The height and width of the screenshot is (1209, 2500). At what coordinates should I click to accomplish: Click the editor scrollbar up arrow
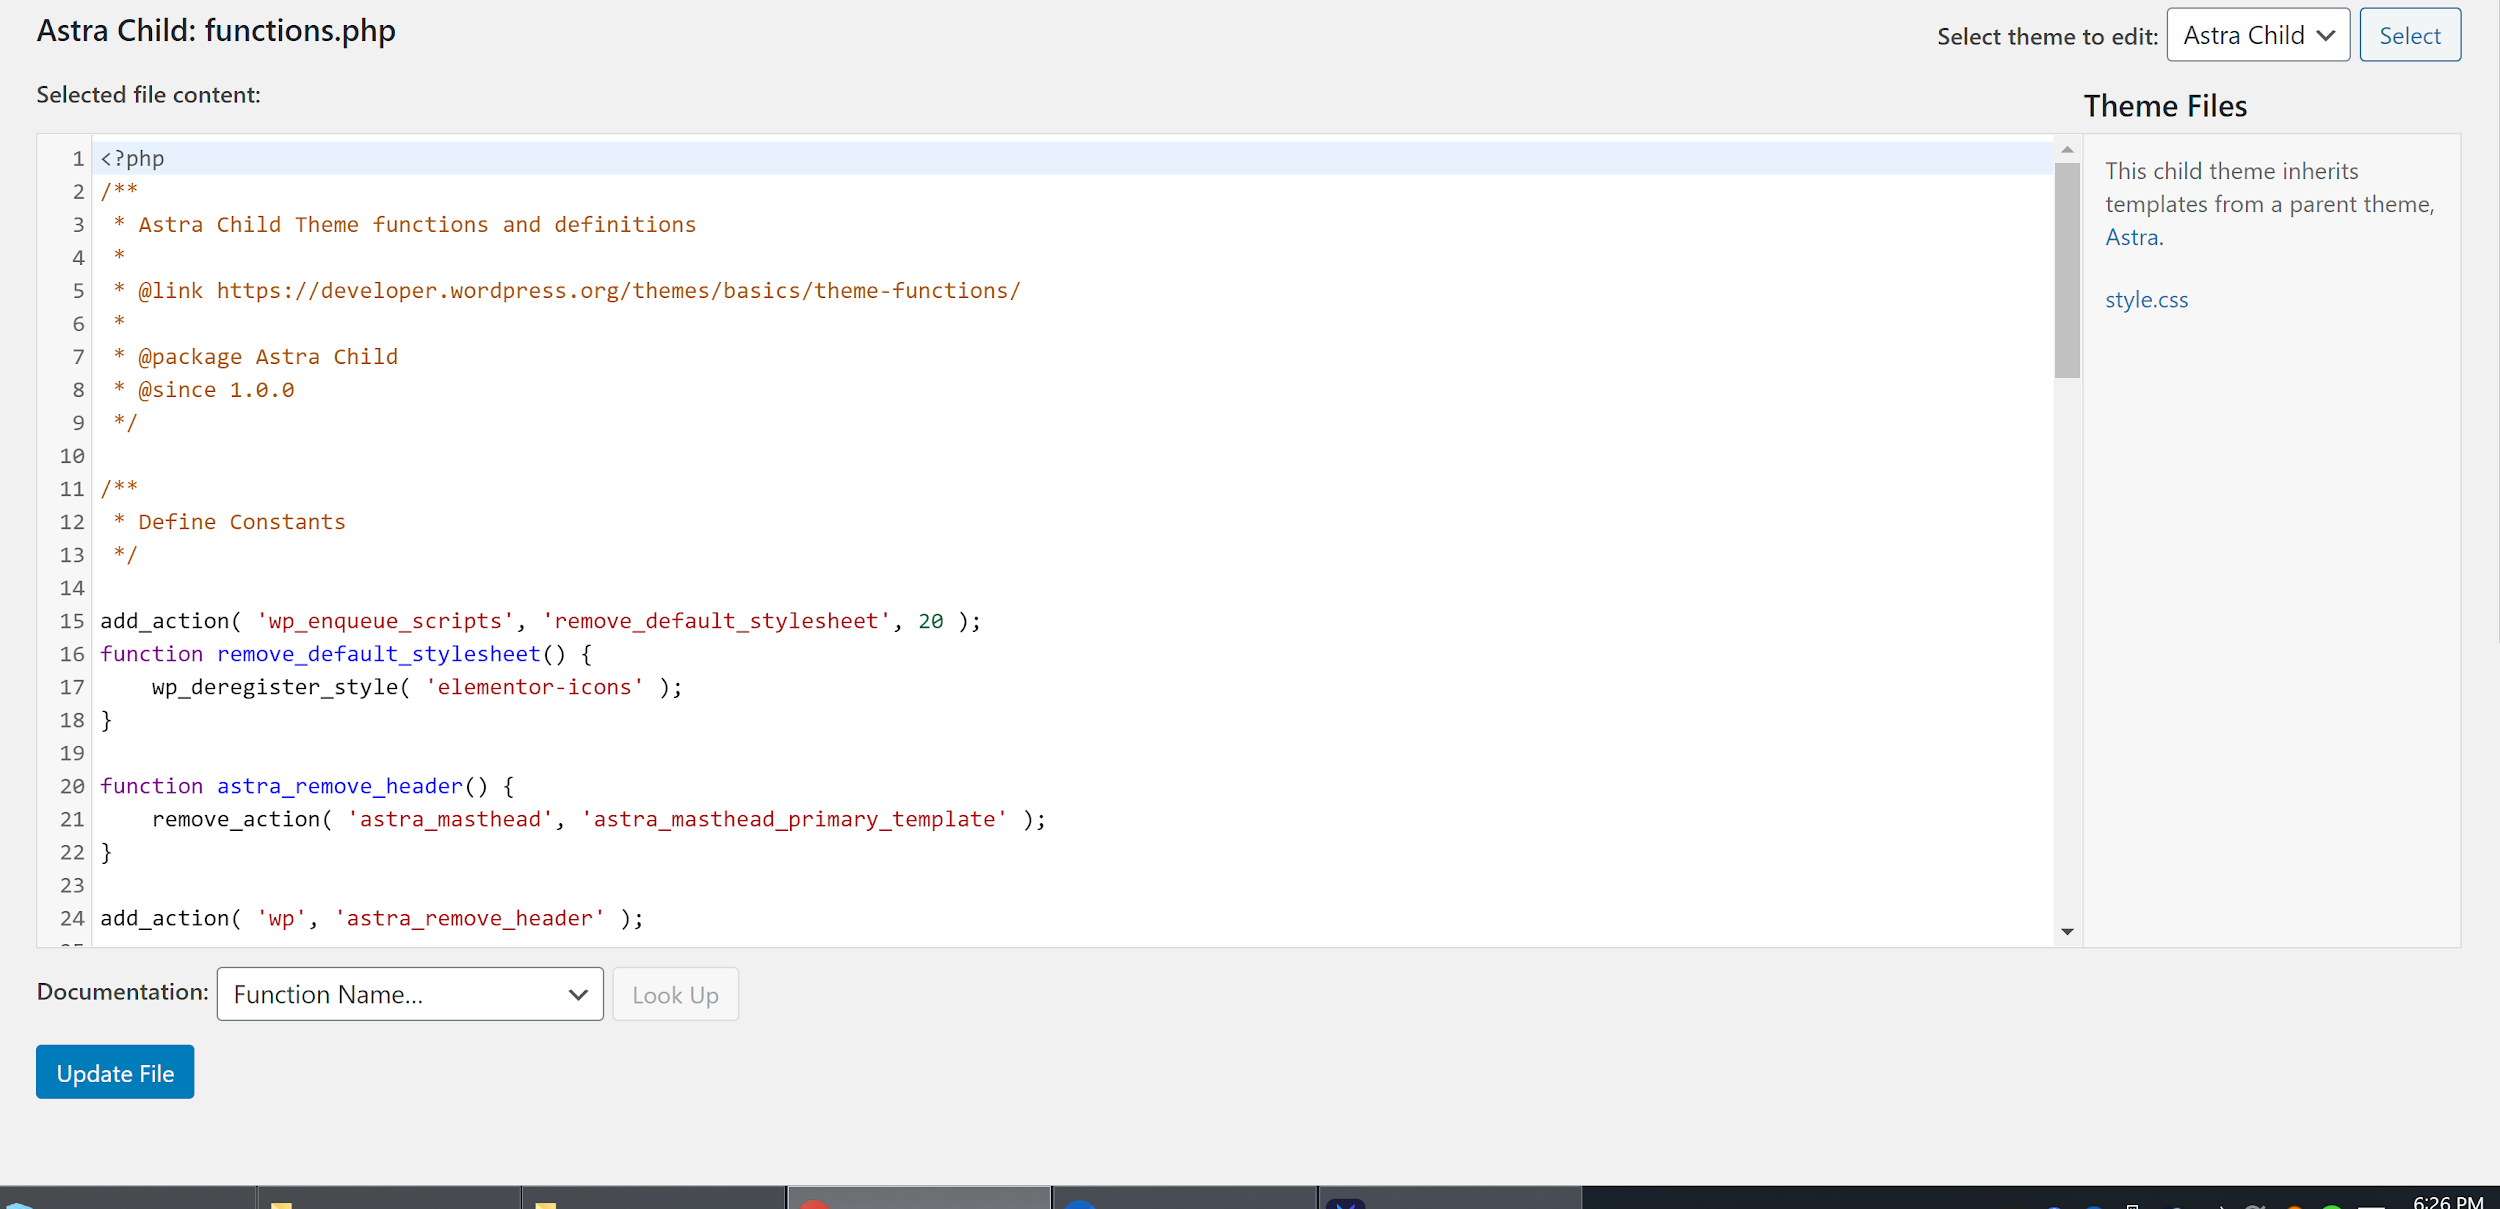pyautogui.click(x=2067, y=150)
